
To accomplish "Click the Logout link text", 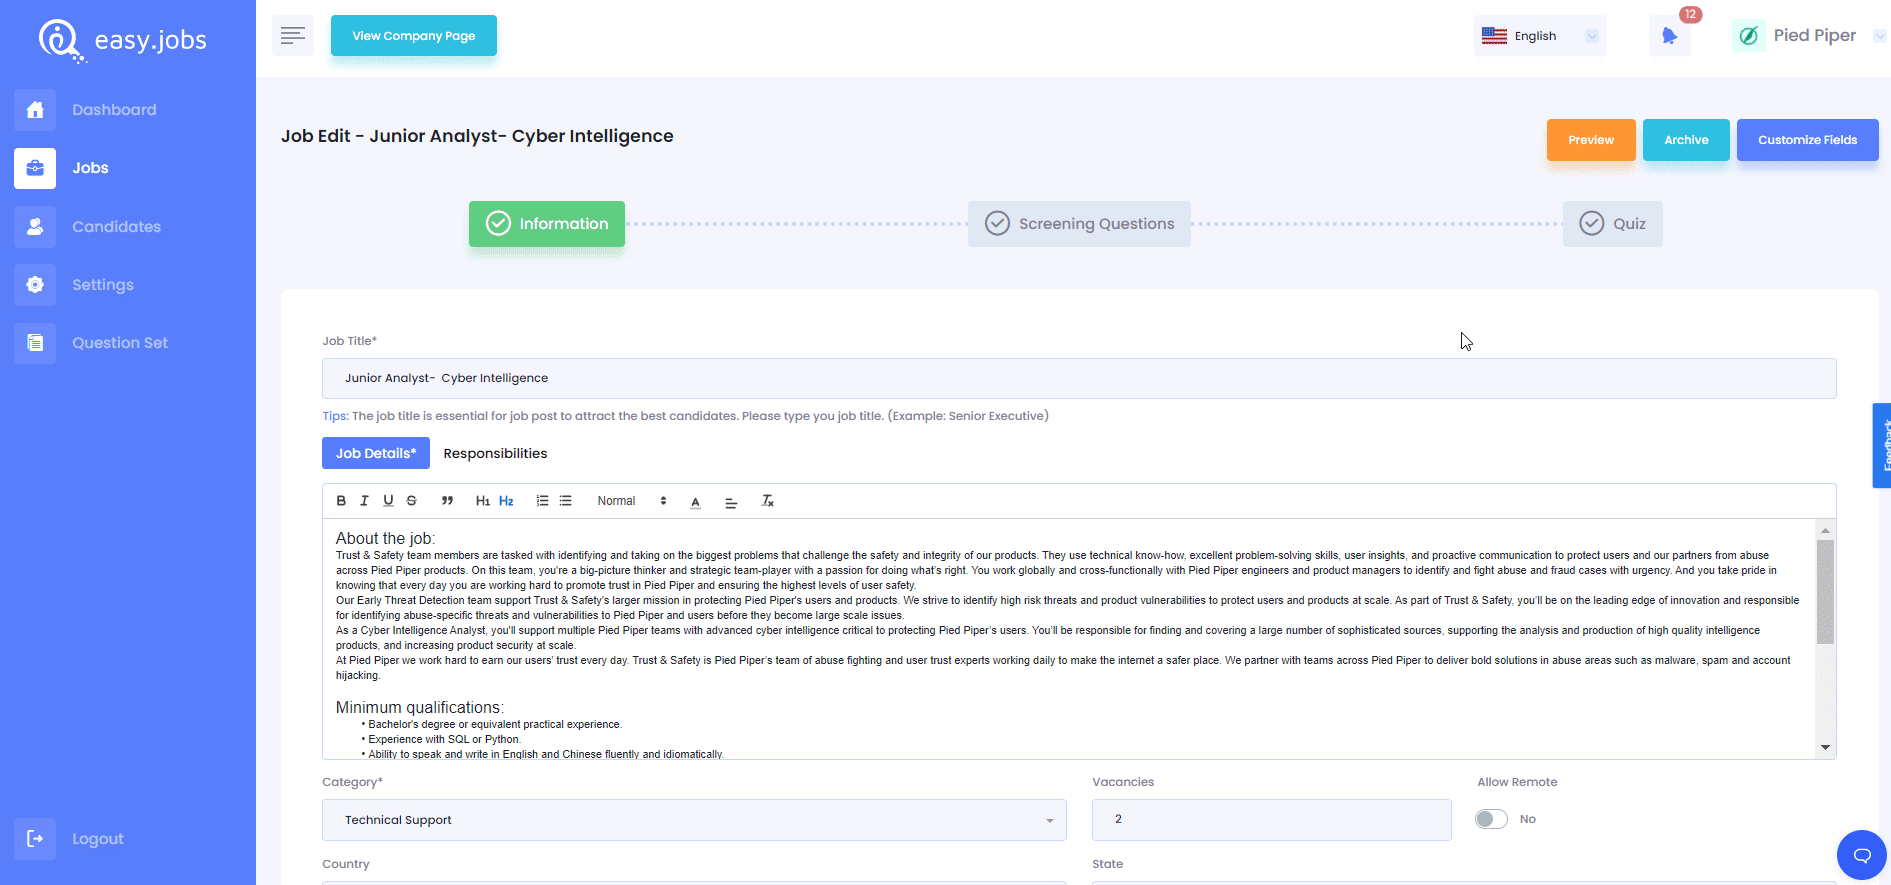I will point(98,839).
